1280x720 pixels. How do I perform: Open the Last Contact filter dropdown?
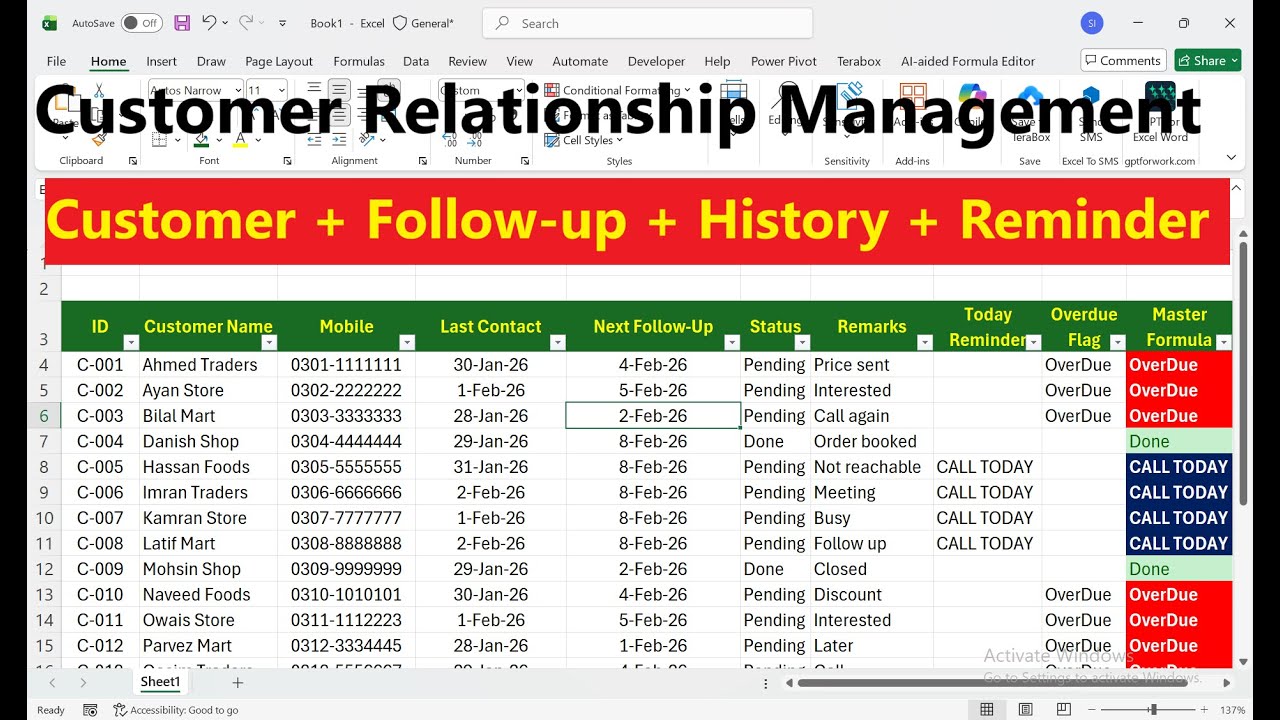(x=558, y=343)
